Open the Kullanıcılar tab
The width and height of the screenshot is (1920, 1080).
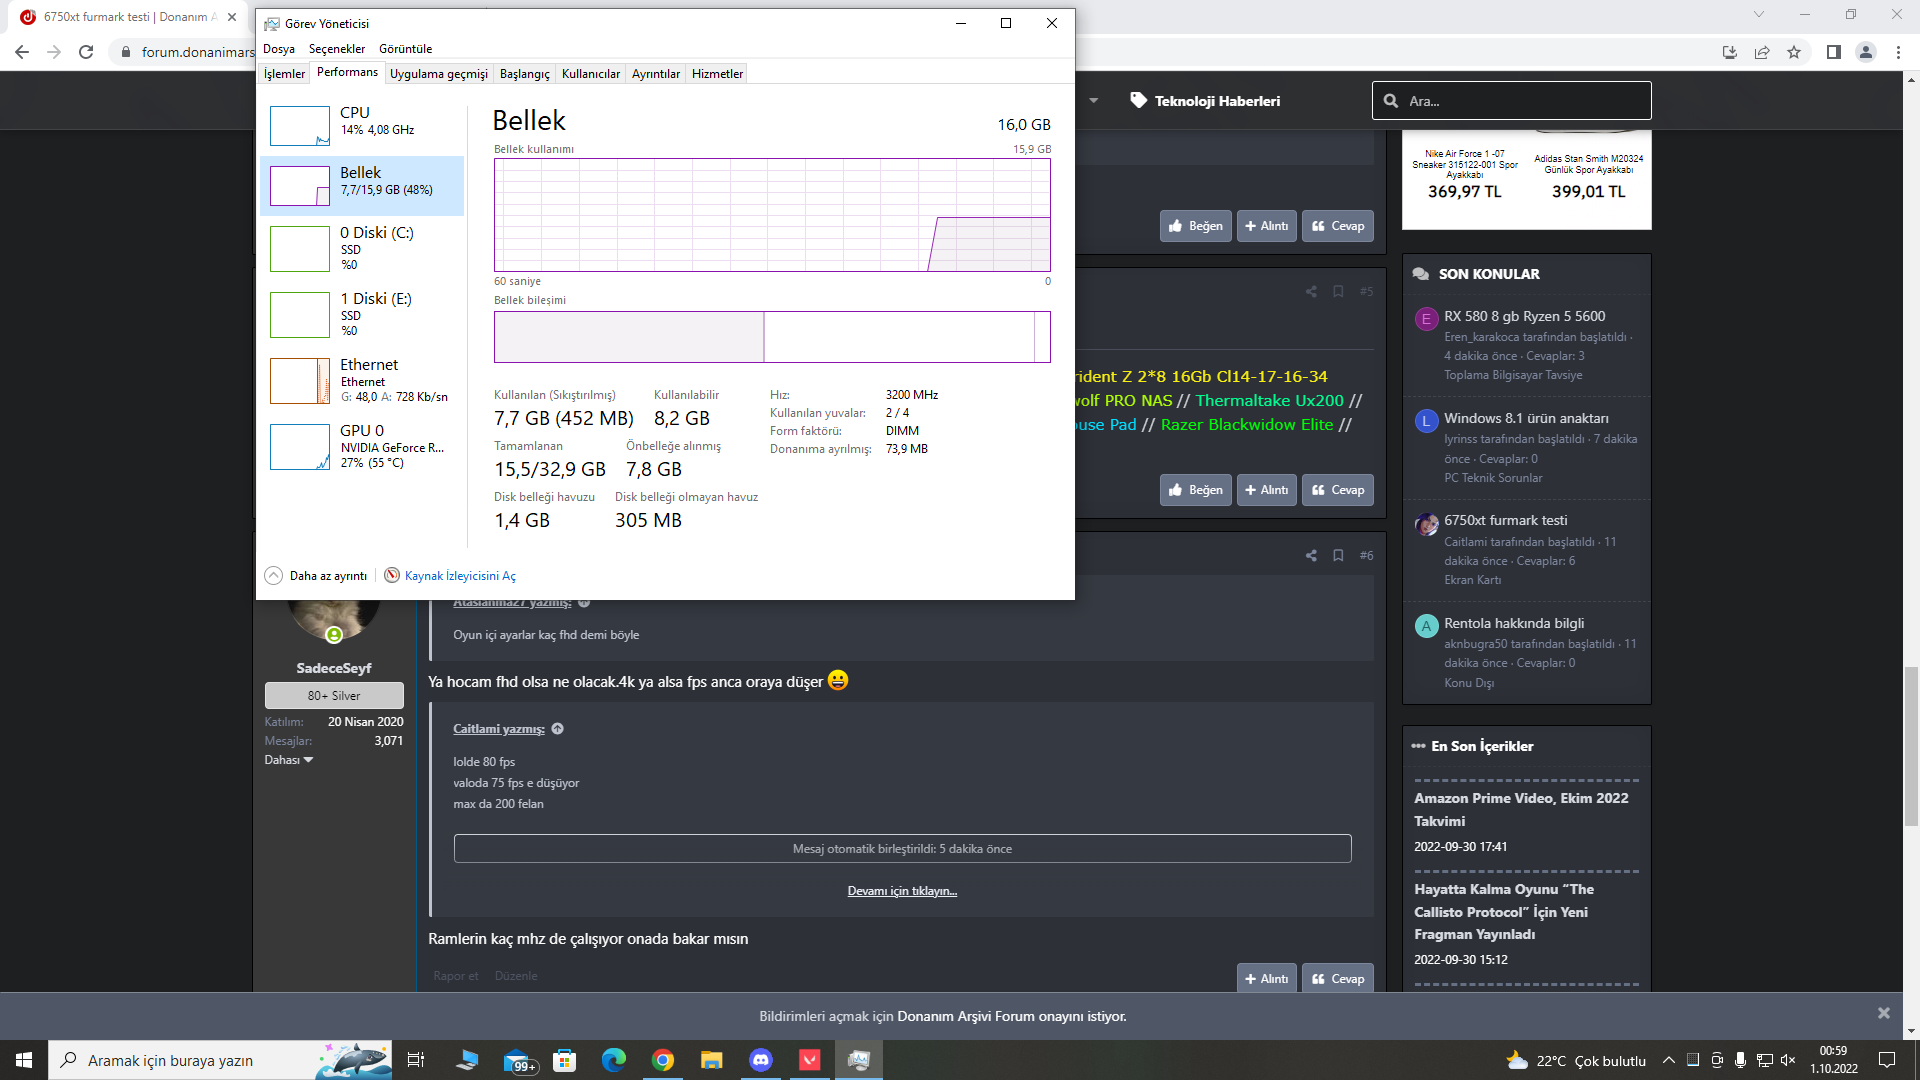(x=591, y=74)
